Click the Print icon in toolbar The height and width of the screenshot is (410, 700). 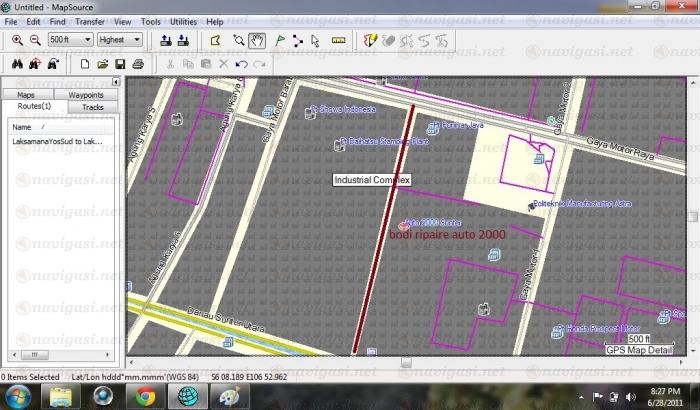point(138,64)
